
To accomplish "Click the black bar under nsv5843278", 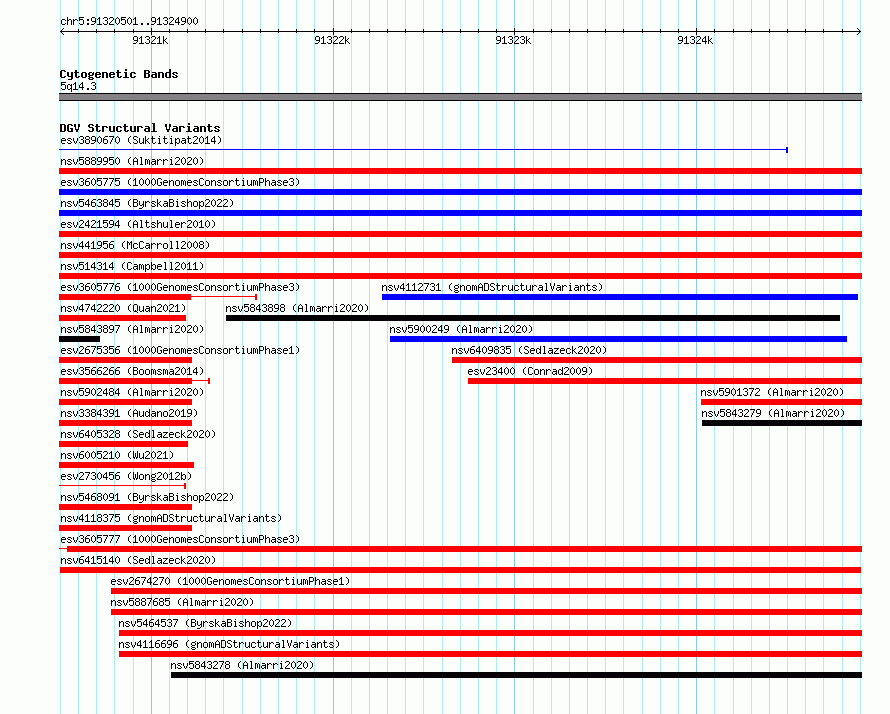I will point(517,675).
